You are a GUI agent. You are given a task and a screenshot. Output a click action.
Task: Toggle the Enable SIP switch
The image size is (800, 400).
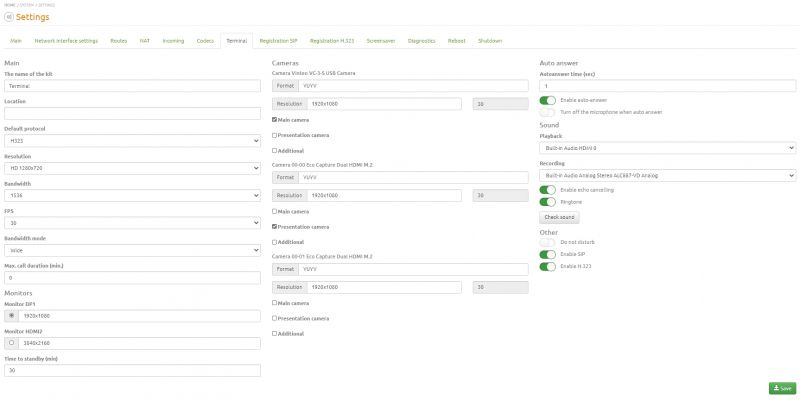547,254
